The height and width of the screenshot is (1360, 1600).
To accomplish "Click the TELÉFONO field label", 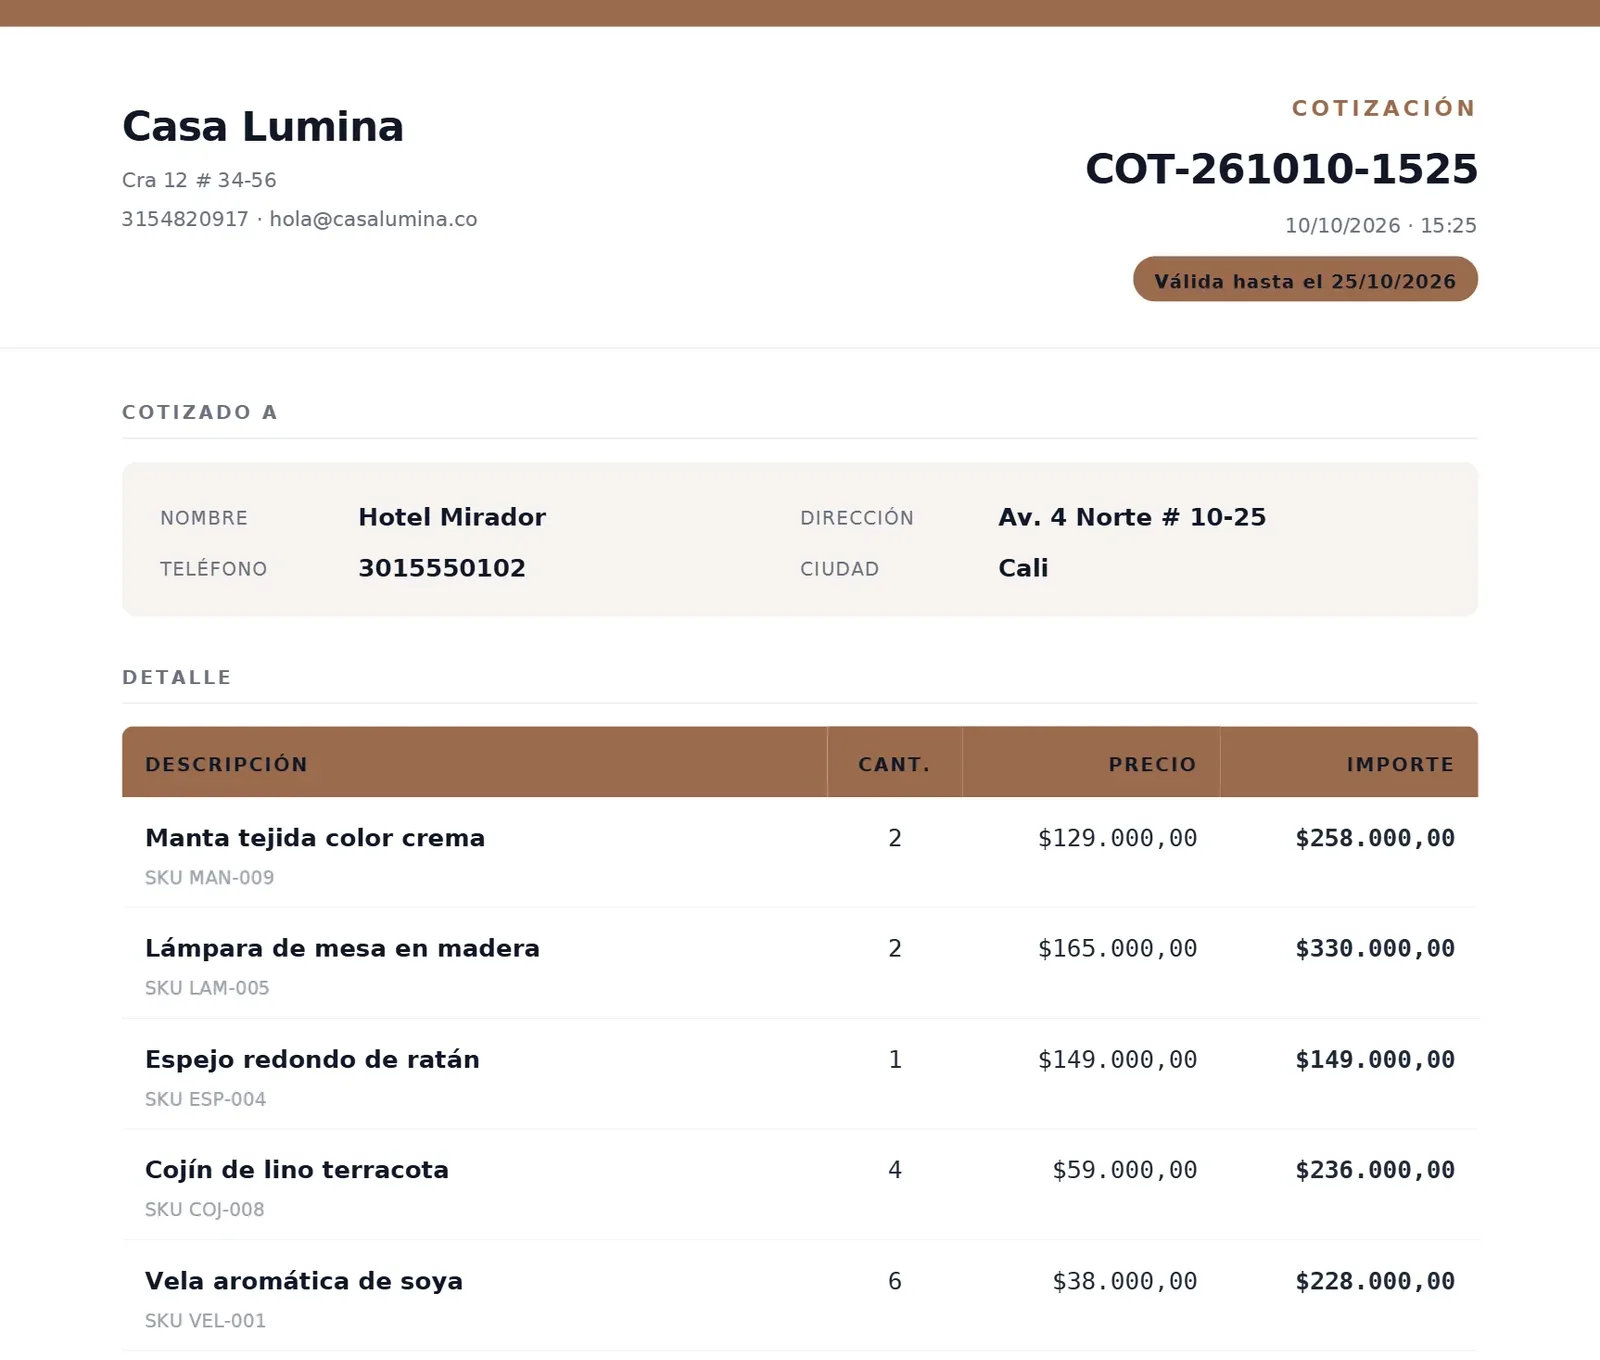I will (214, 569).
